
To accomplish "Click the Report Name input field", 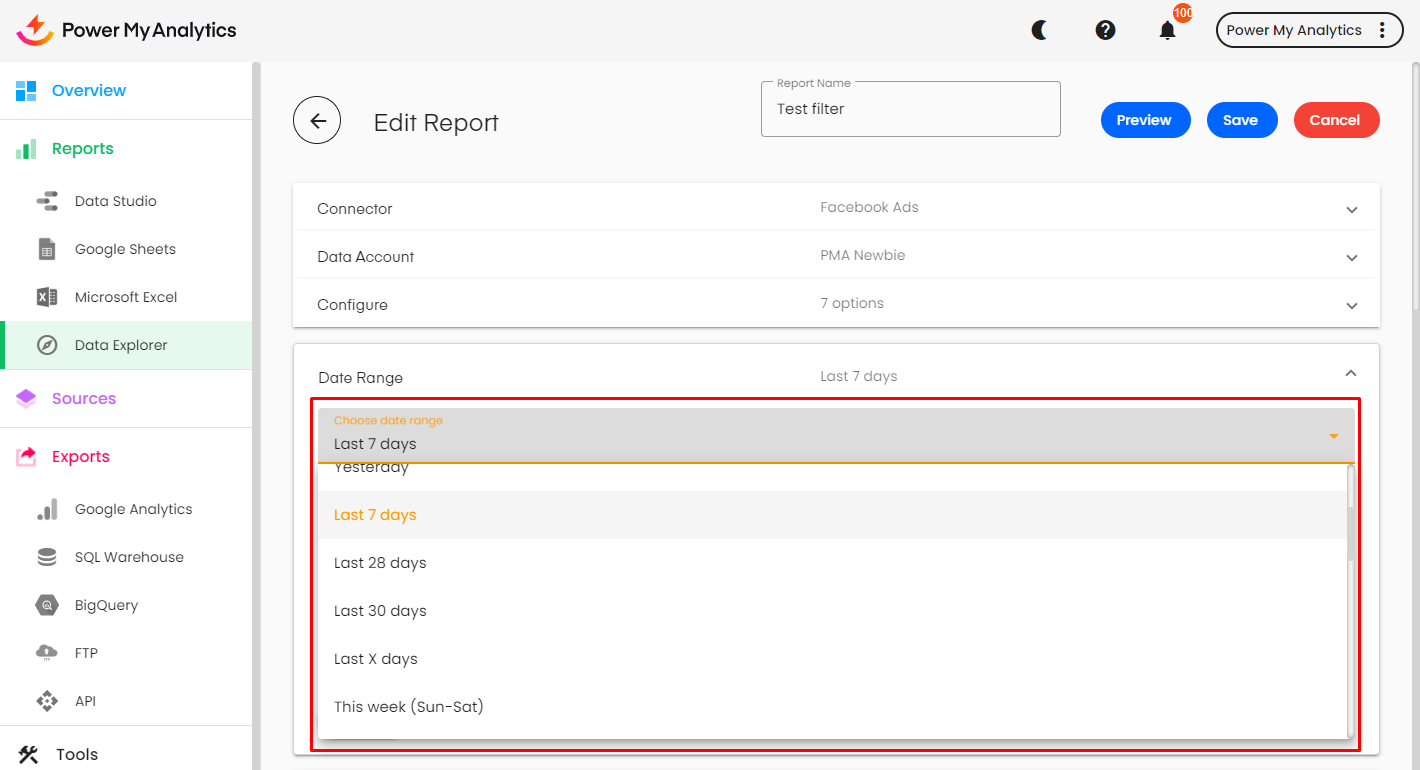I will click(910, 109).
